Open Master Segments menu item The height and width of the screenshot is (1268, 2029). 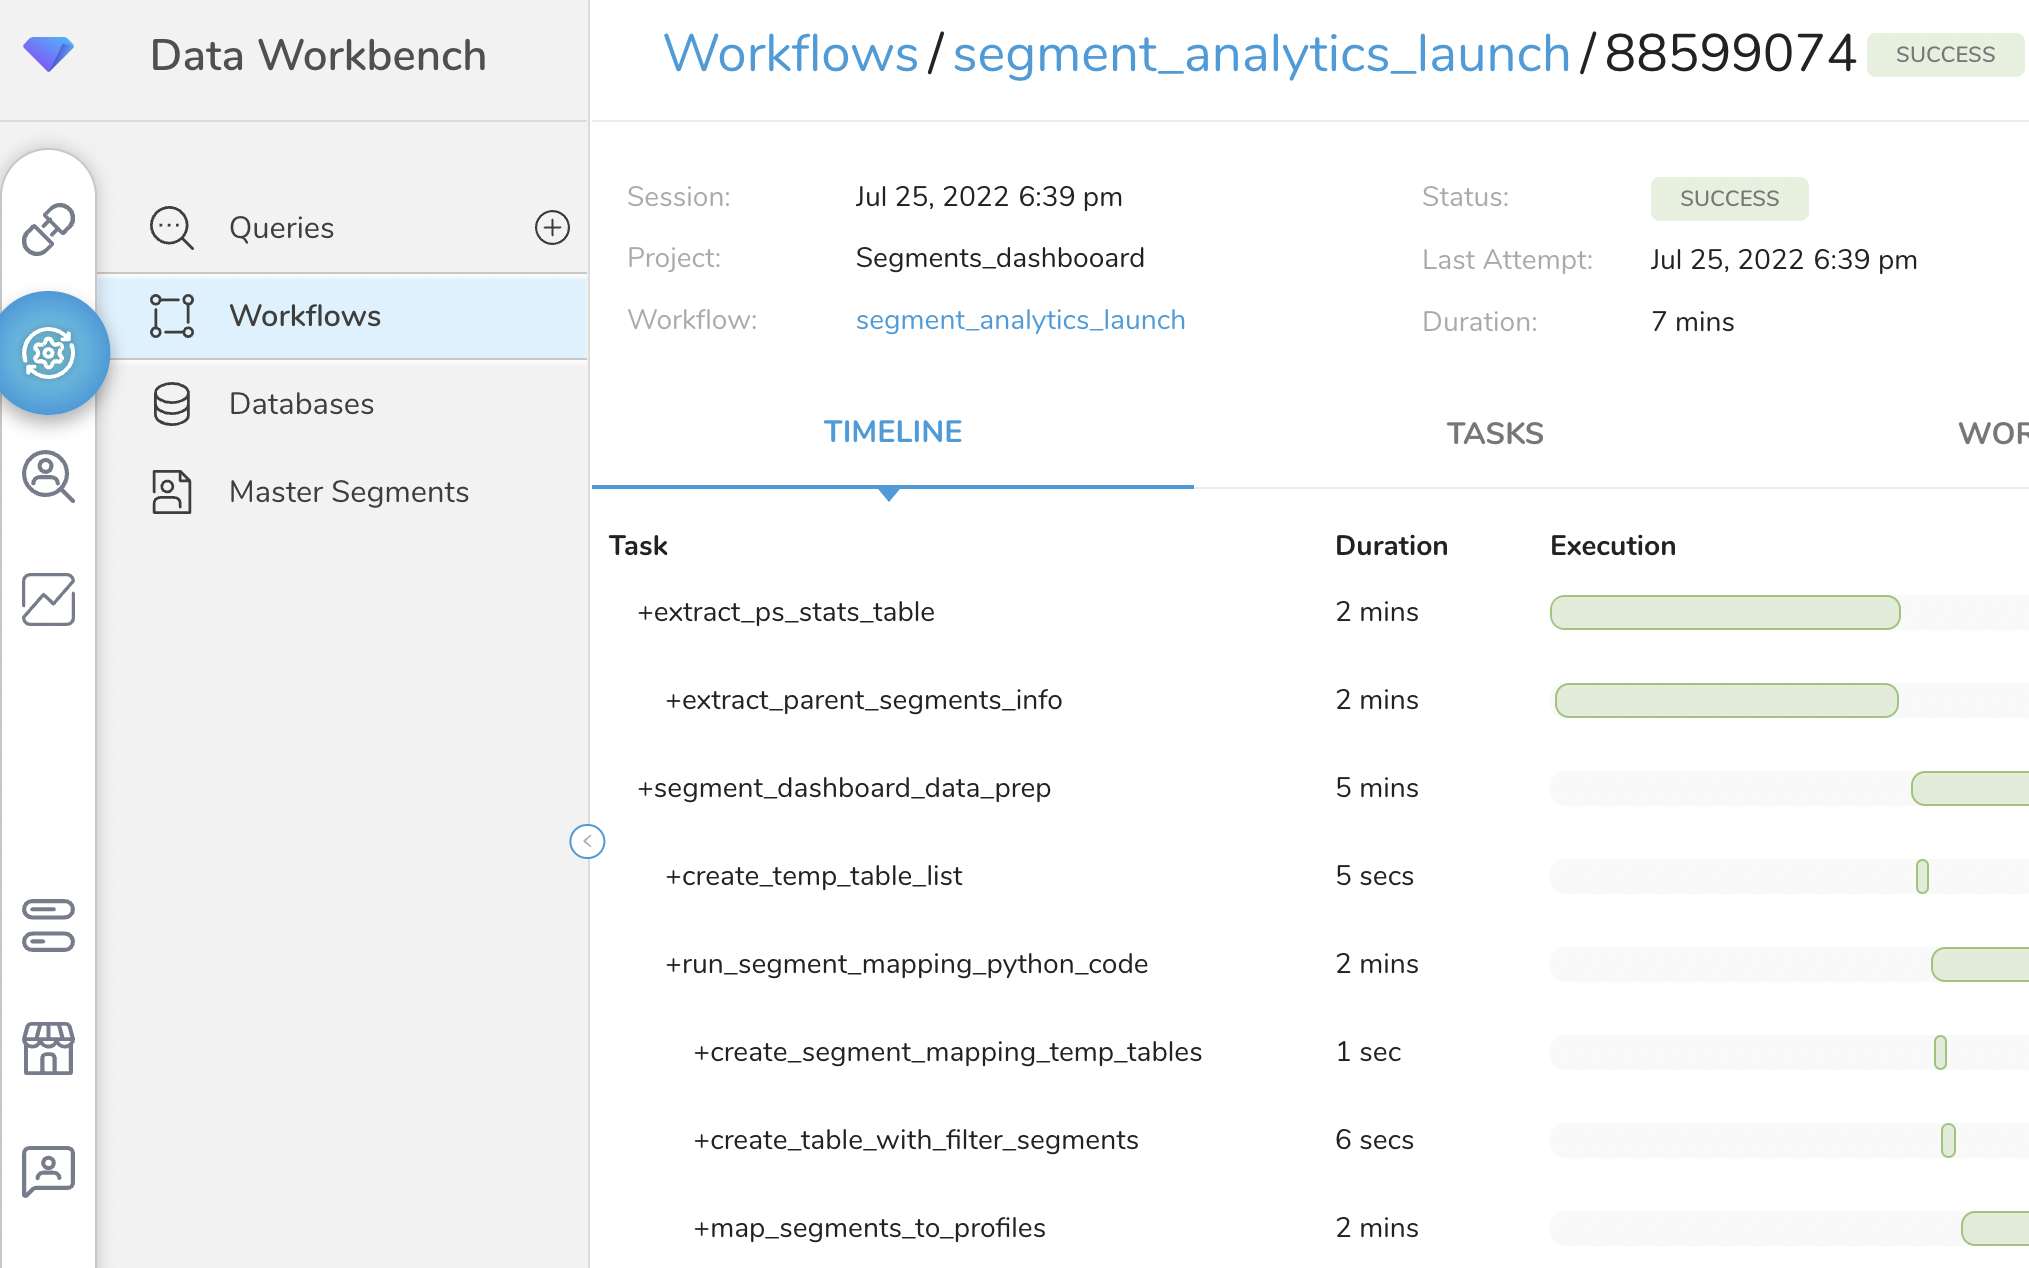(x=348, y=492)
